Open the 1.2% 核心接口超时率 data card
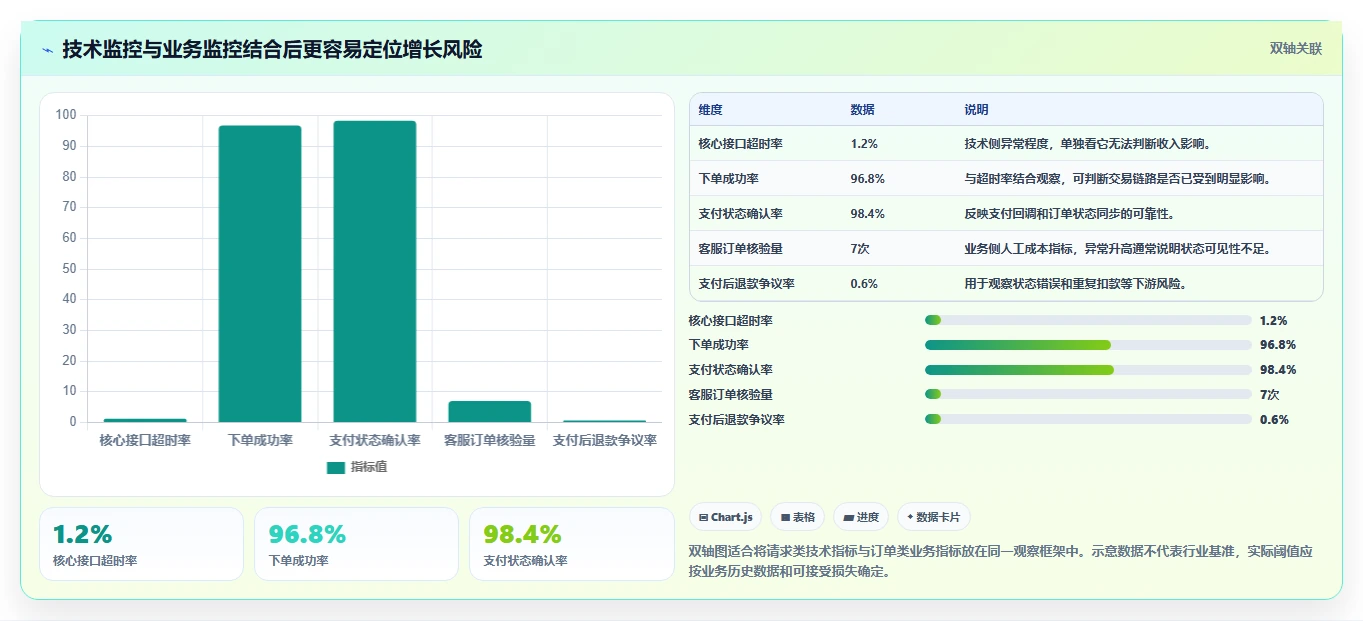Viewport: 1363px width, 621px height. point(141,544)
